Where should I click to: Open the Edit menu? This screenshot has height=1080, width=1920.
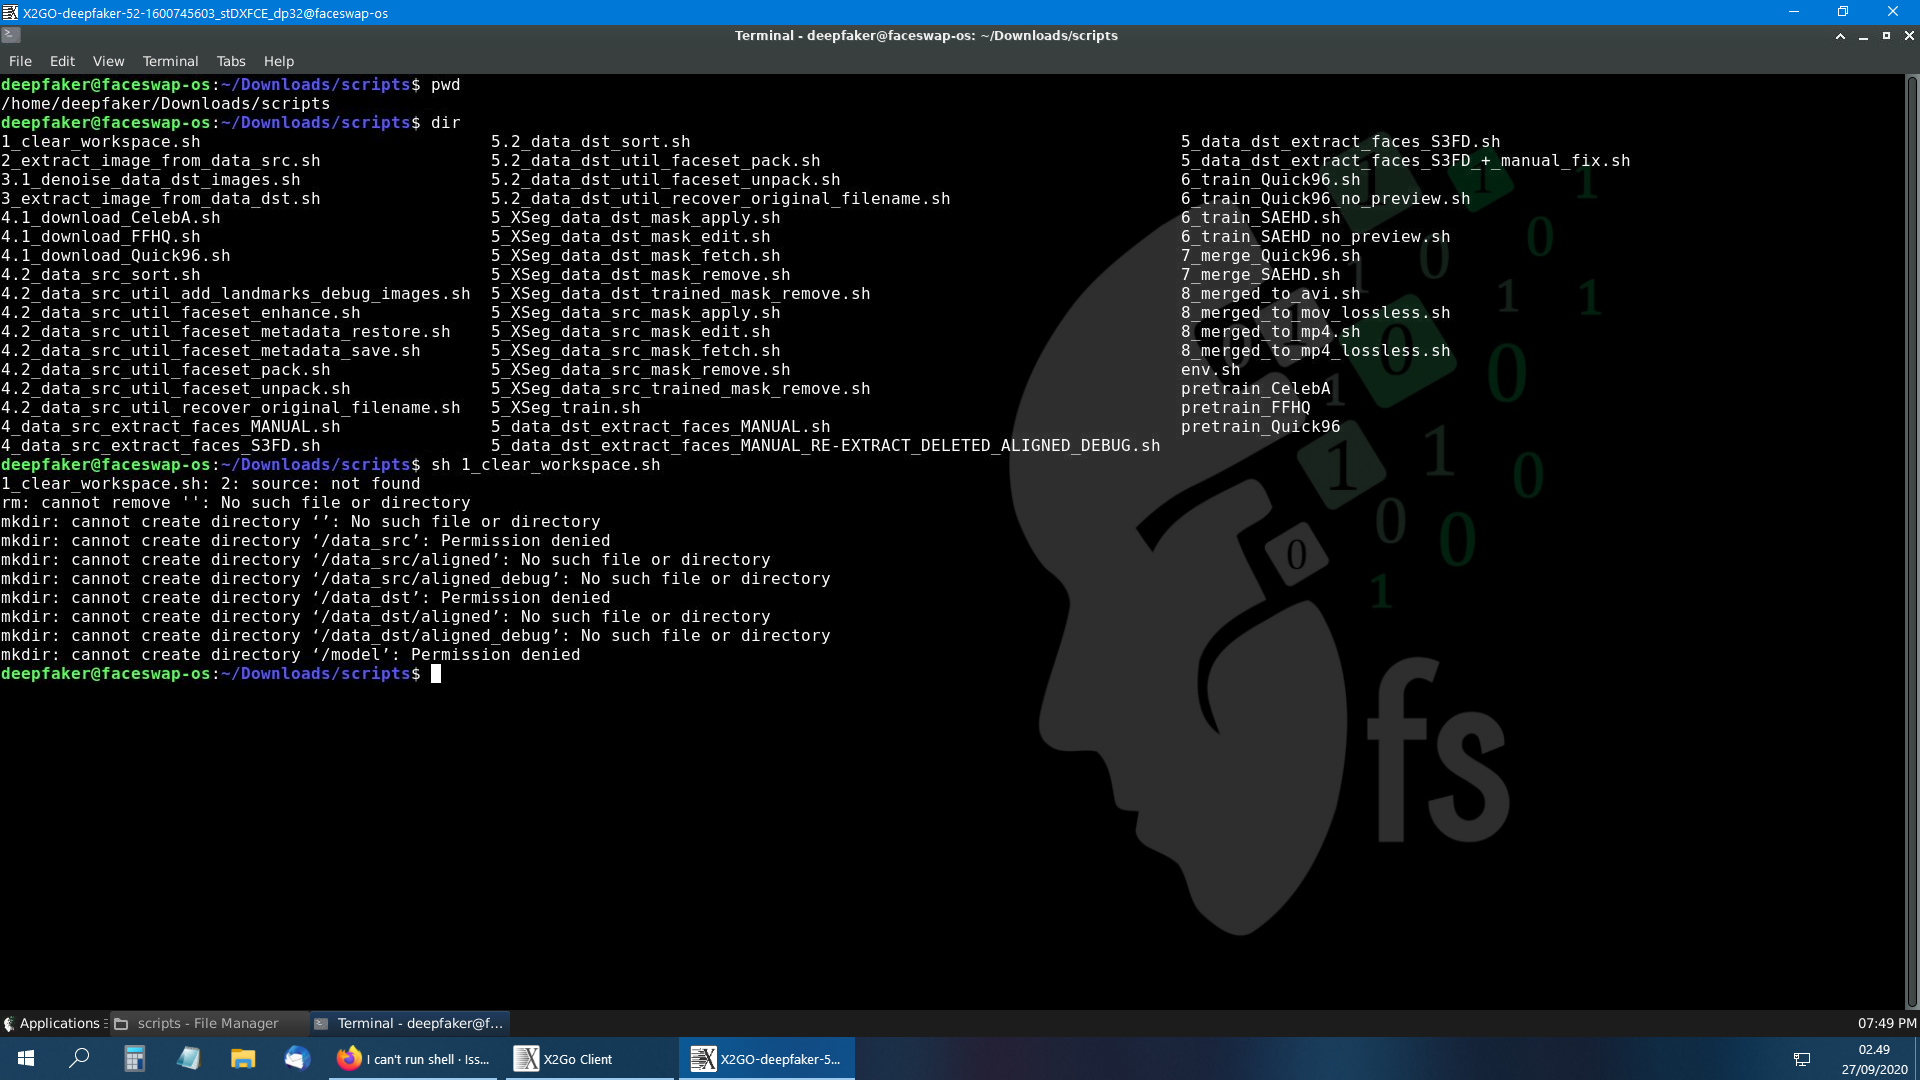point(61,61)
